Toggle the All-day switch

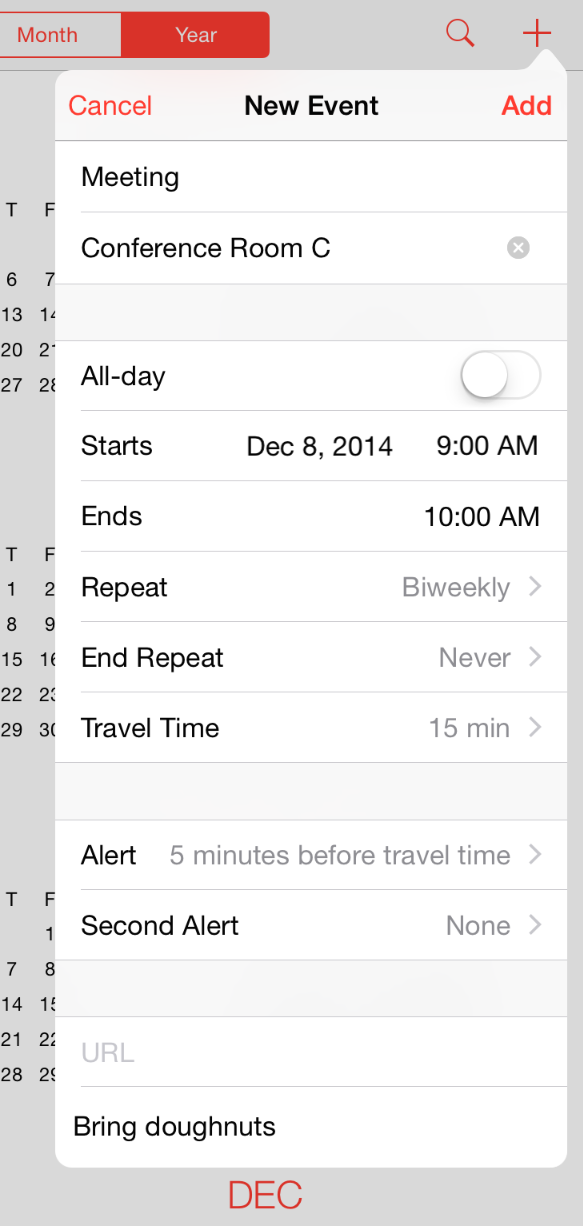pyautogui.click(x=500, y=377)
